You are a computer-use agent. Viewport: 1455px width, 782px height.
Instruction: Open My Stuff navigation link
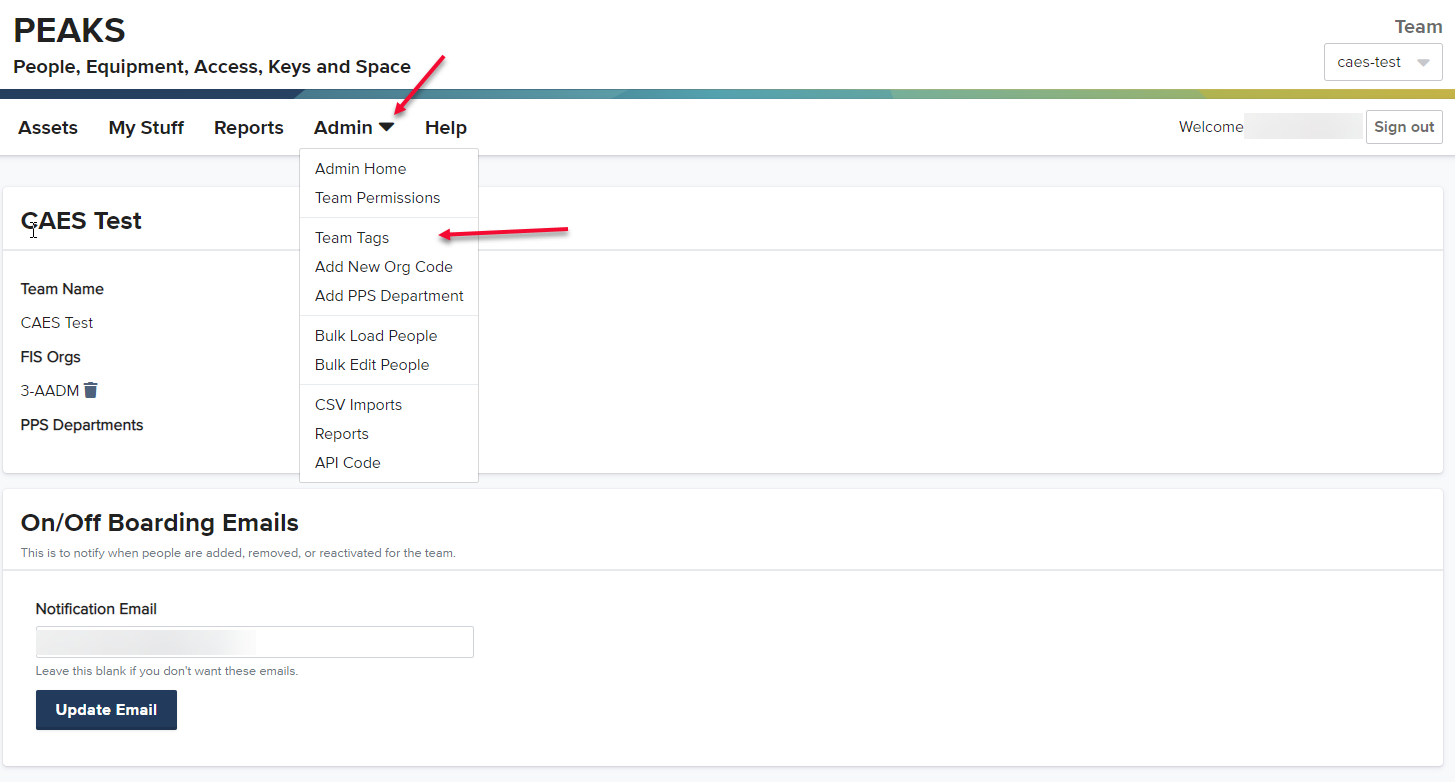tap(146, 128)
